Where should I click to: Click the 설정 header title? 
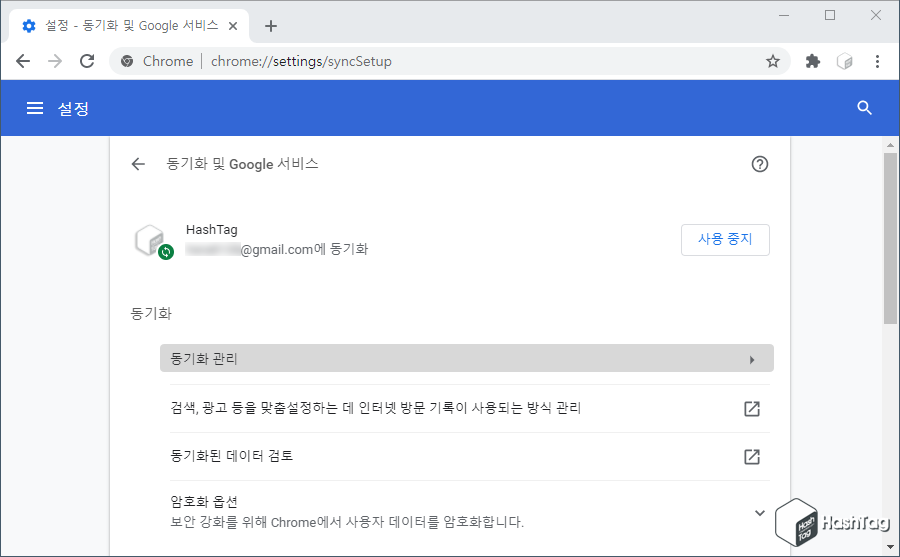coord(73,109)
